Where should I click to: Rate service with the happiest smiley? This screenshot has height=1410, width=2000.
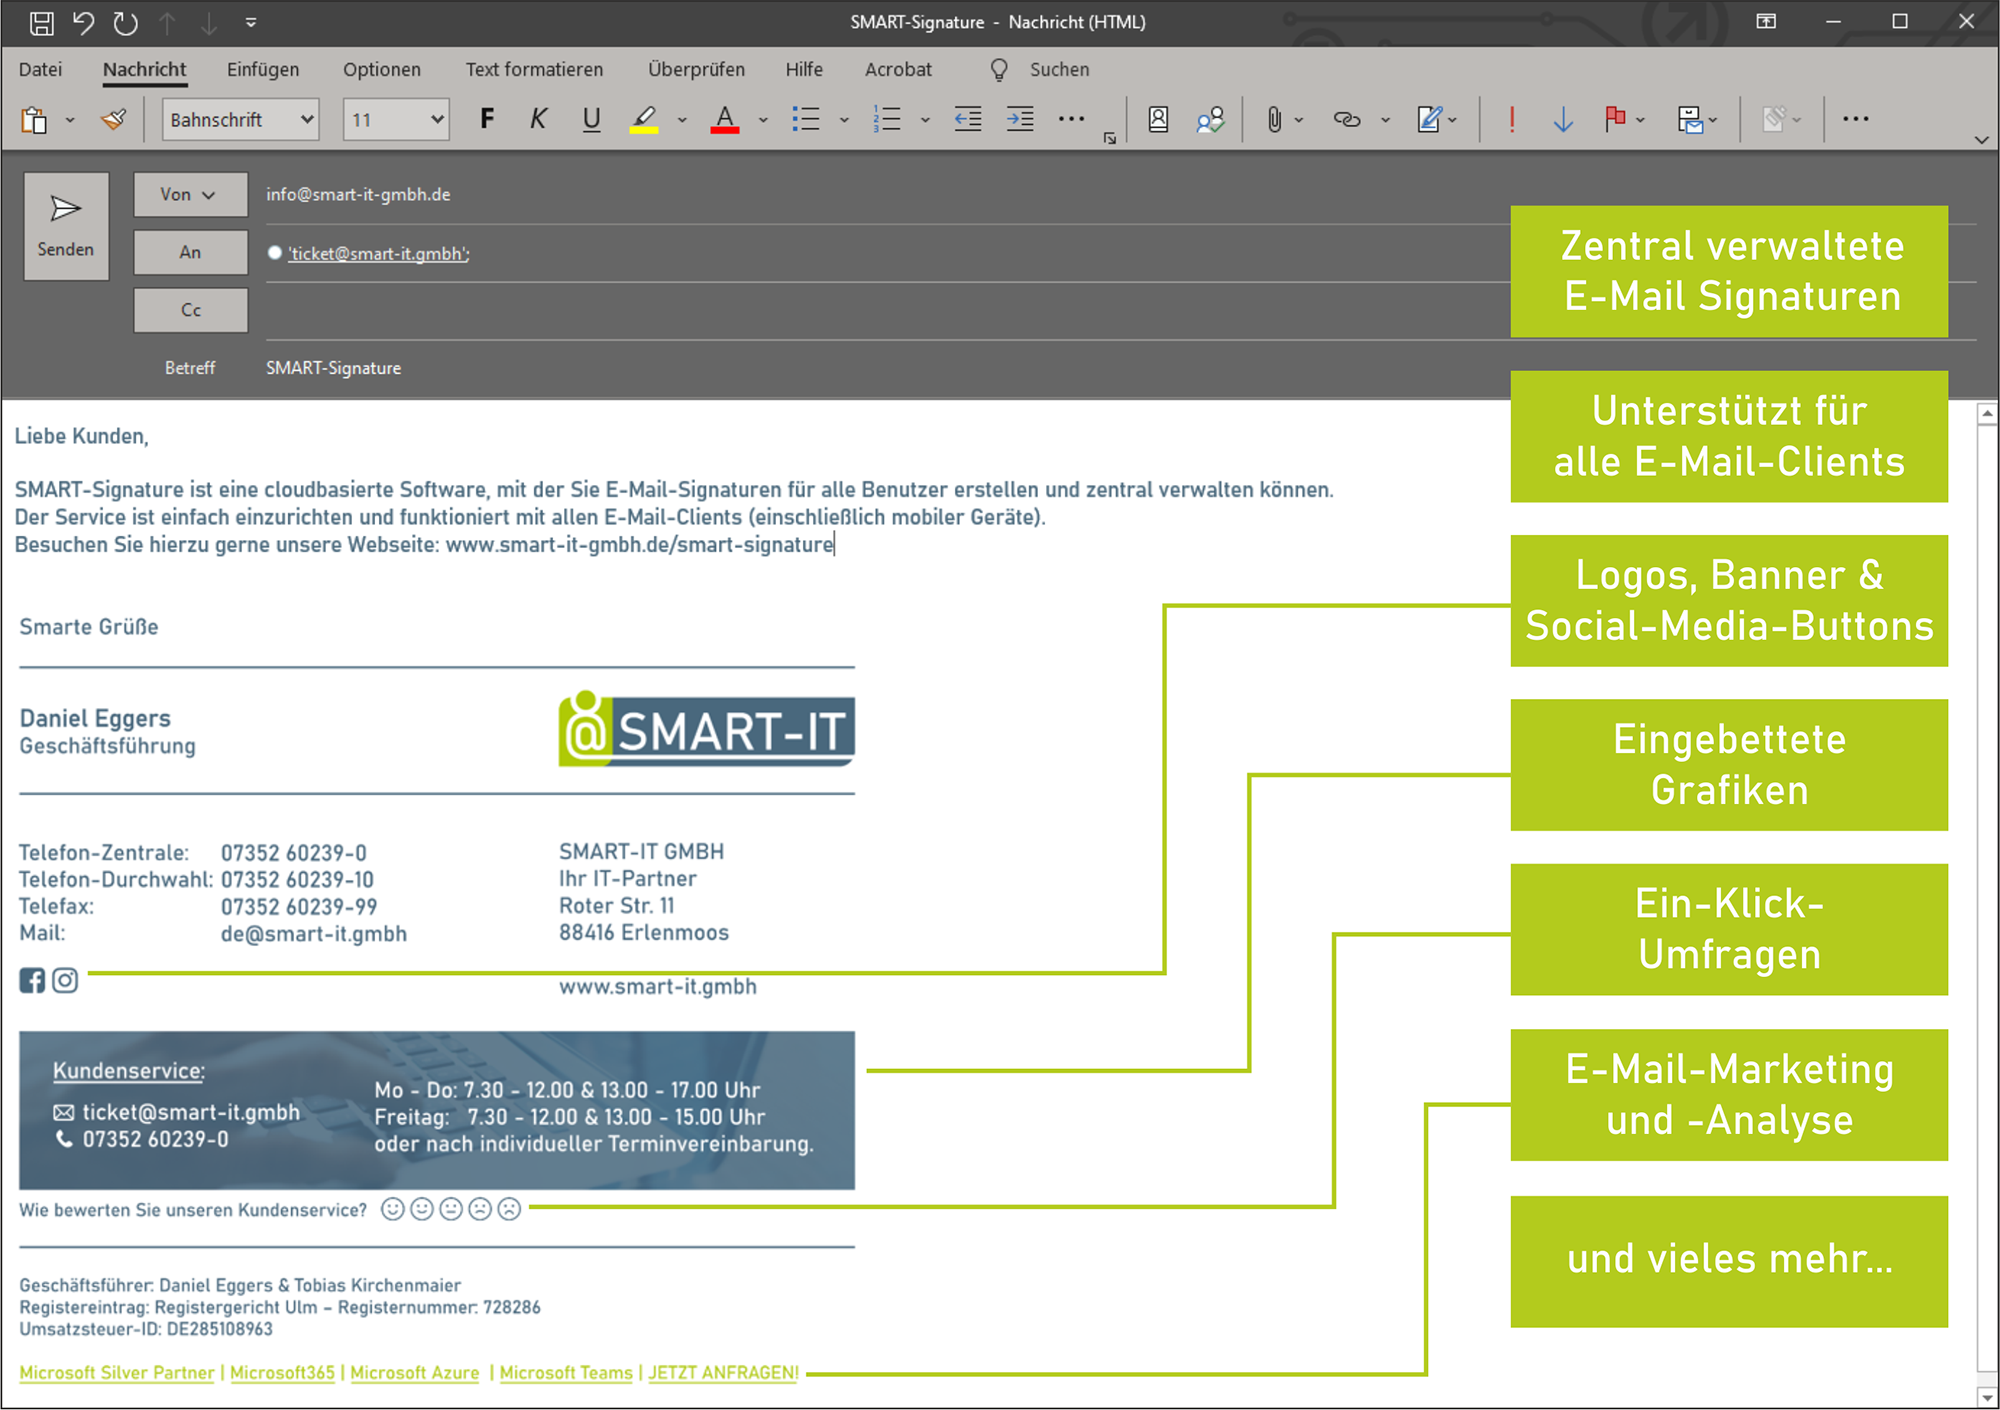pos(393,1209)
